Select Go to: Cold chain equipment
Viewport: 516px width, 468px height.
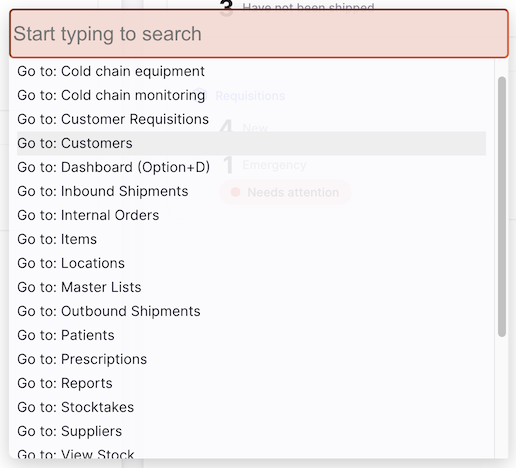pyautogui.click(x=251, y=71)
